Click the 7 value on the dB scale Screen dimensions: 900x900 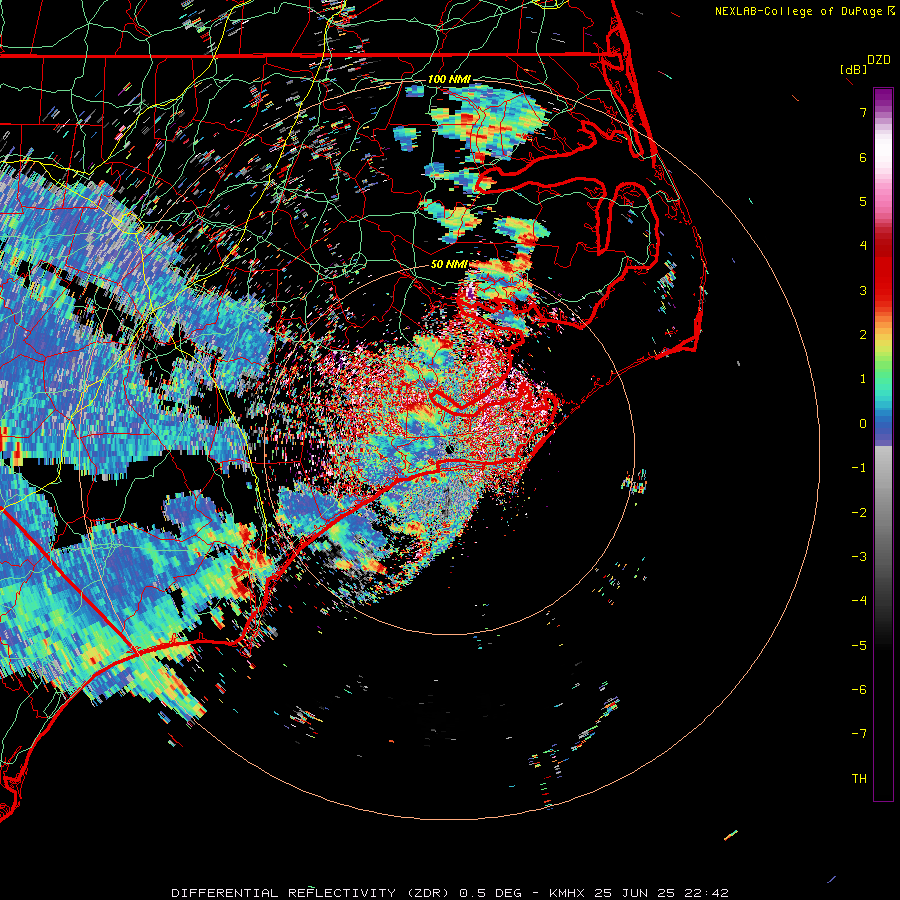pyautogui.click(x=863, y=112)
